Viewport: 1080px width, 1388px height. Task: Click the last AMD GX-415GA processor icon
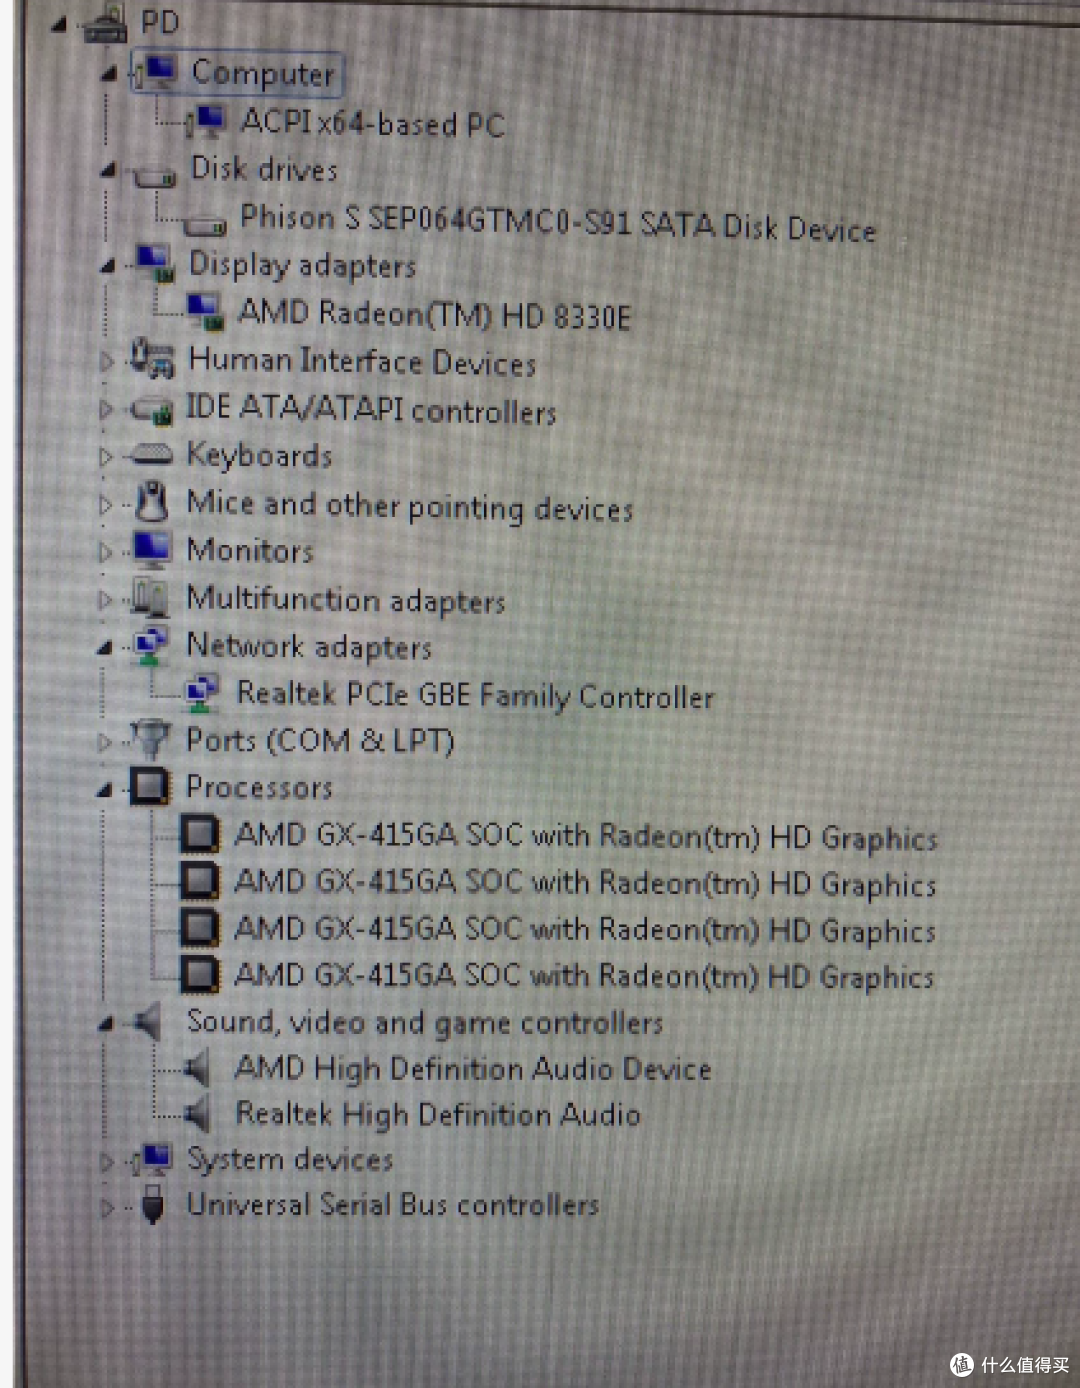(199, 974)
